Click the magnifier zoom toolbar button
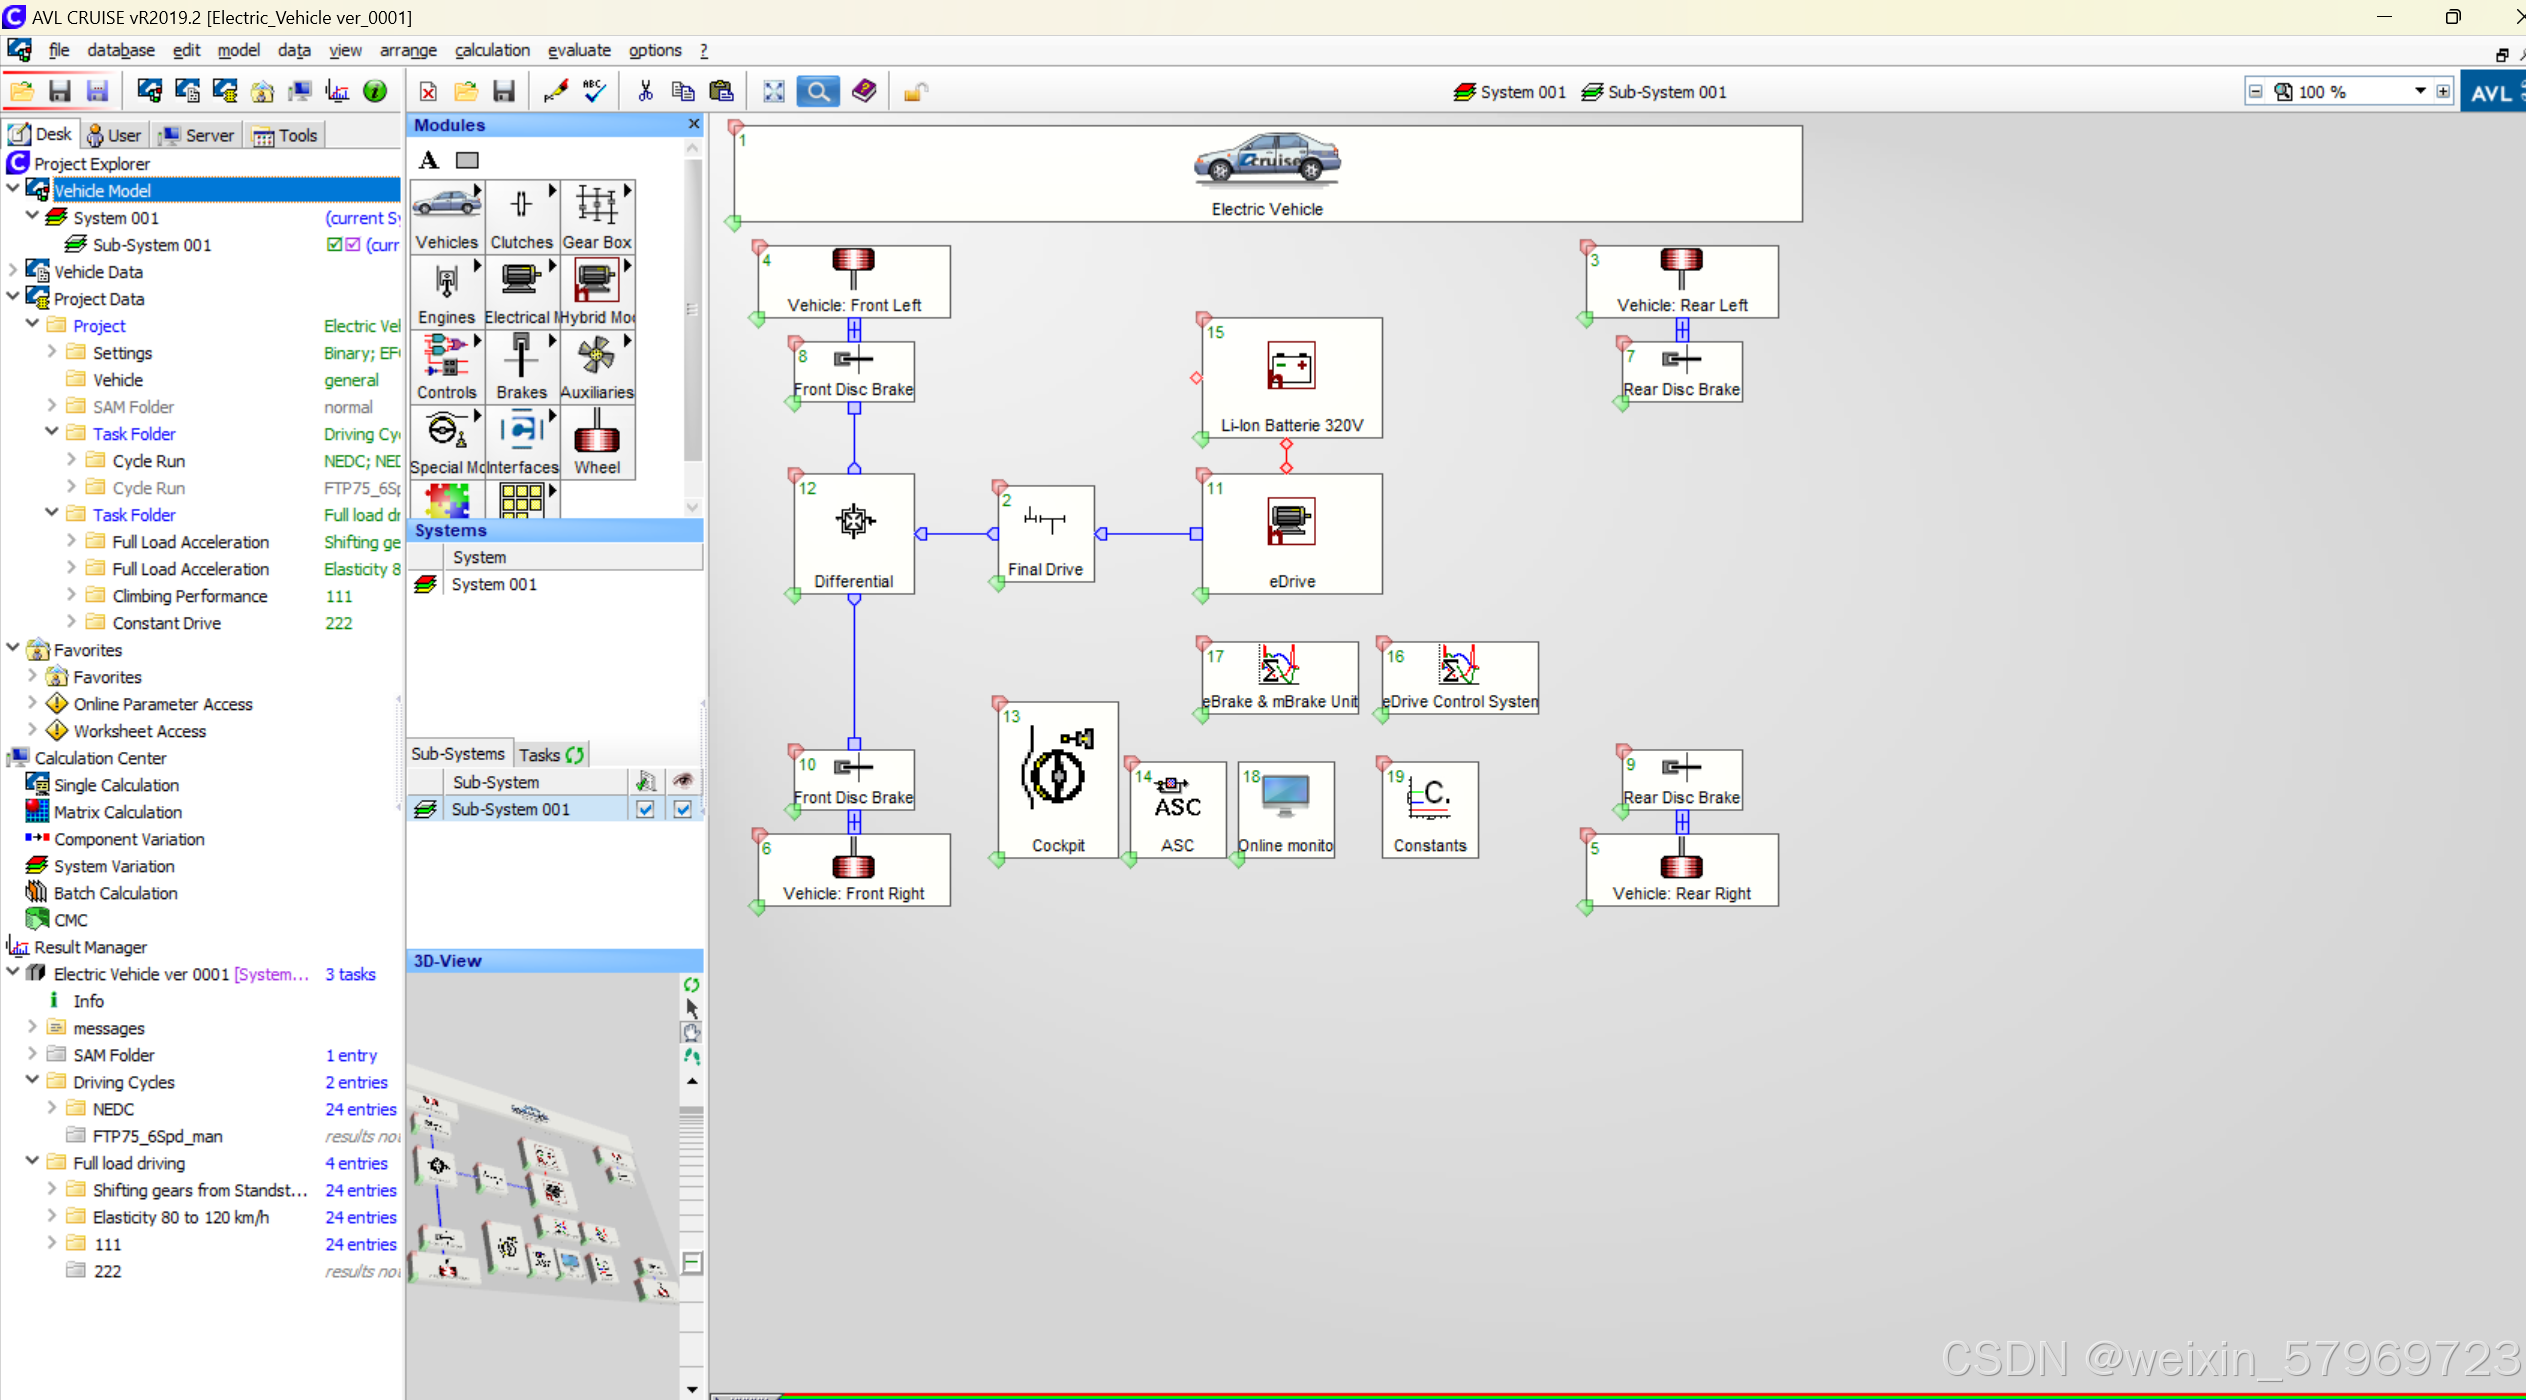 coord(817,92)
